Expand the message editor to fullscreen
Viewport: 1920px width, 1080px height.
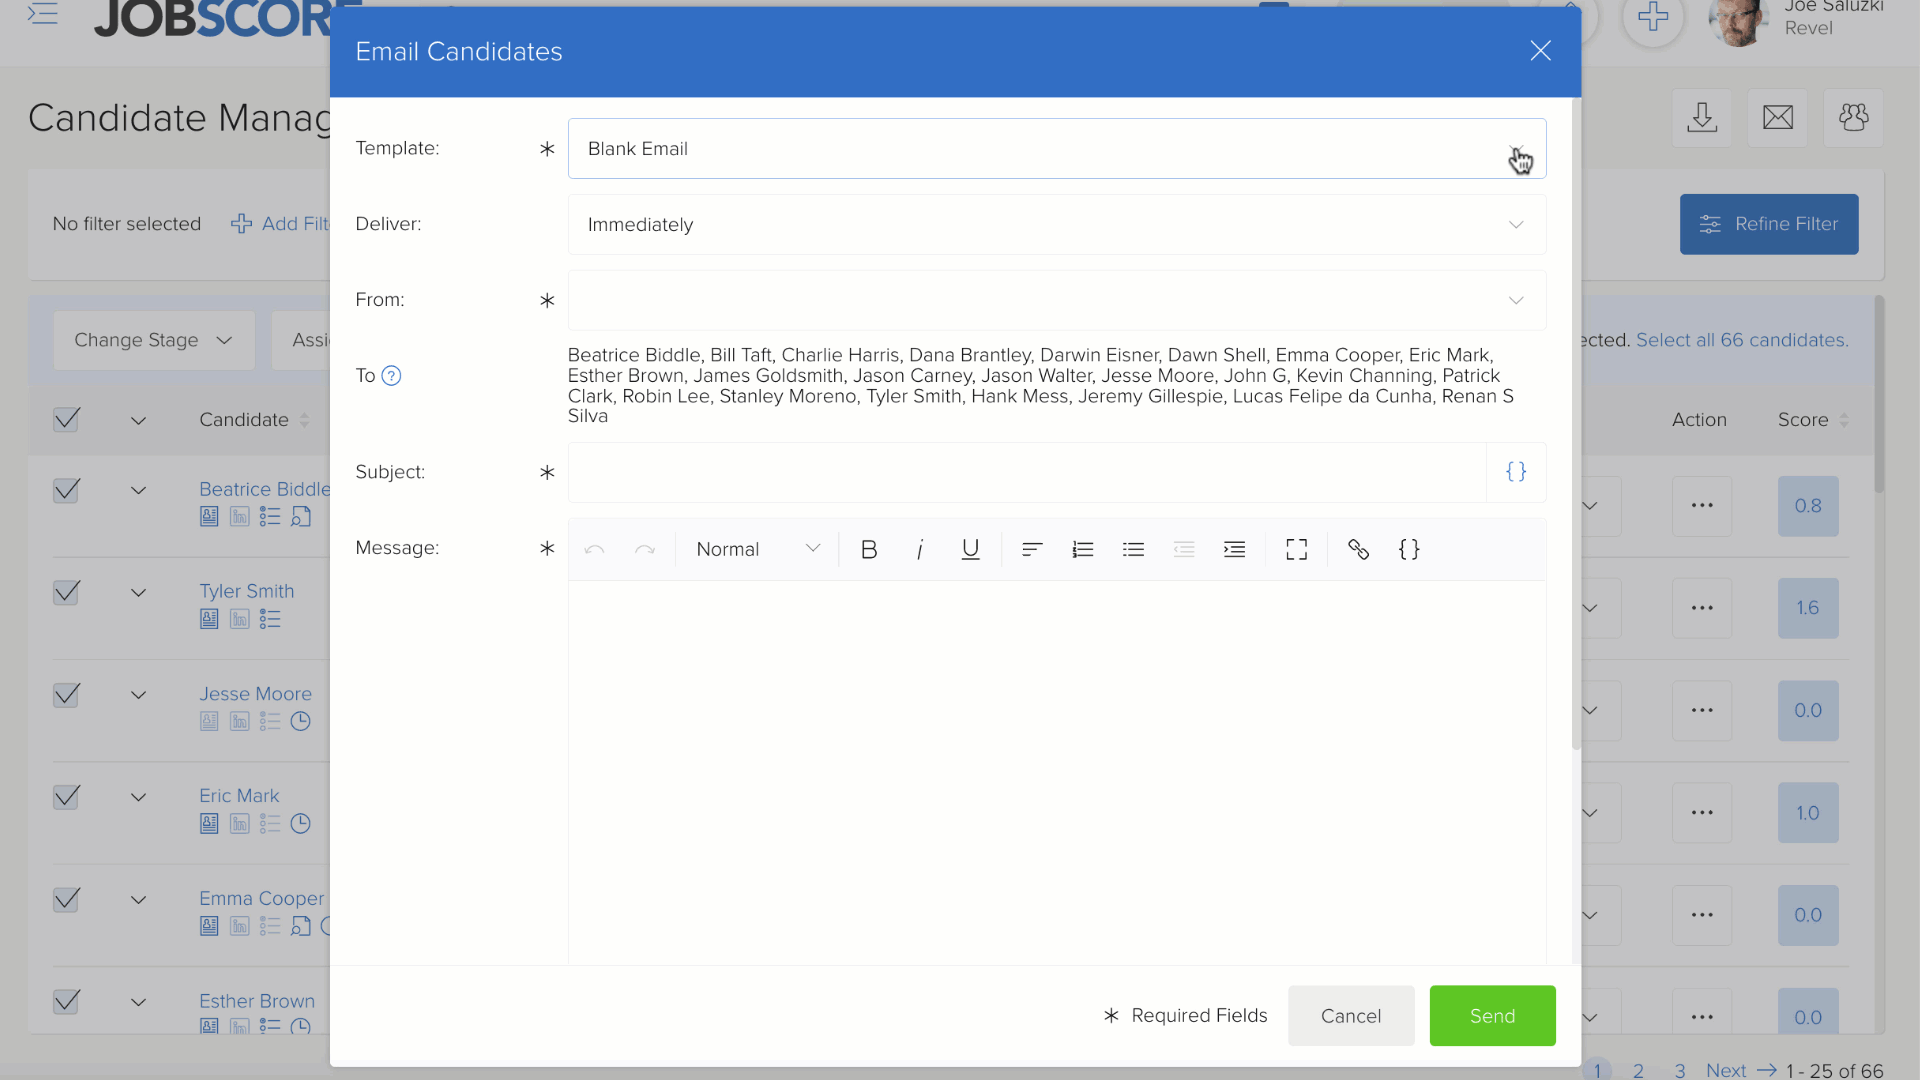tap(1296, 549)
